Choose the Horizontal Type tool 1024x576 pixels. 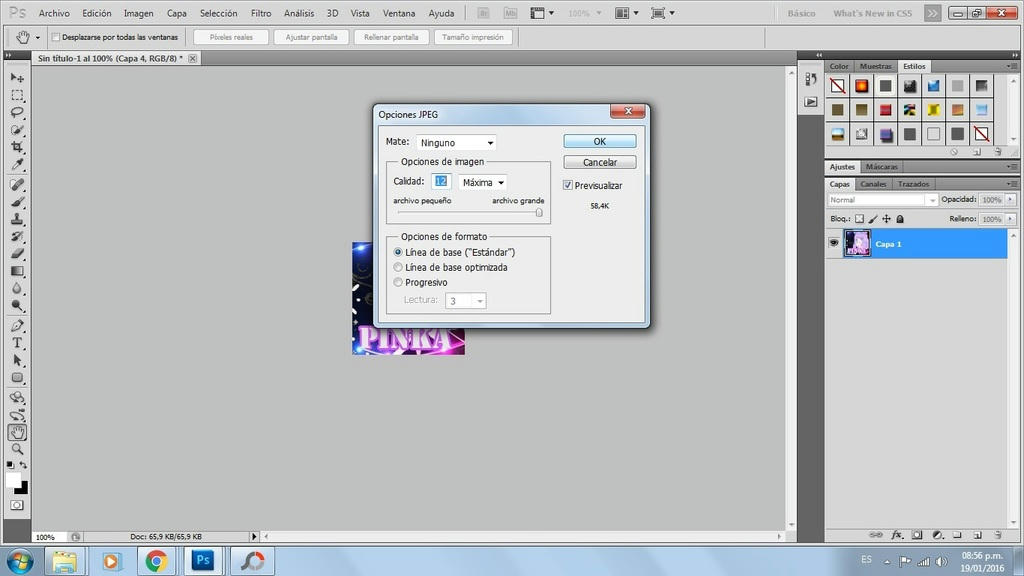(17, 343)
